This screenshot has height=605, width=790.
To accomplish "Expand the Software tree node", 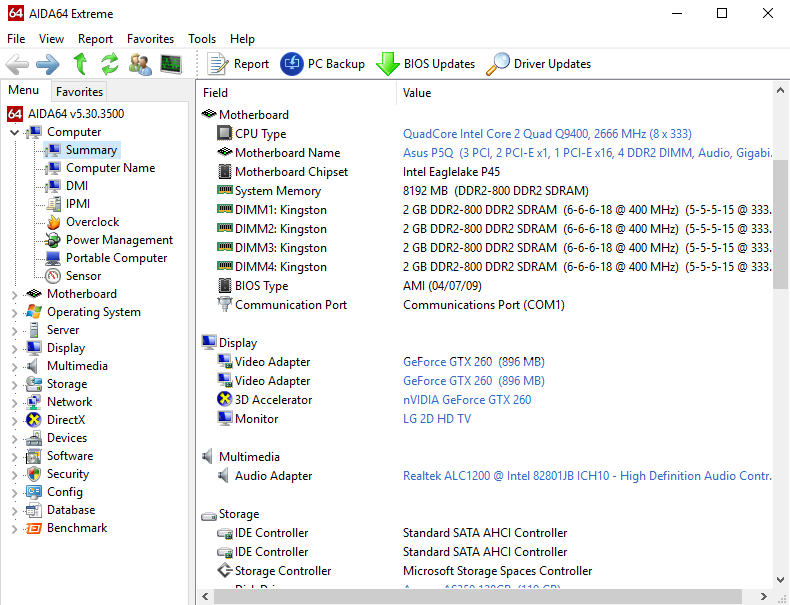I will (x=15, y=457).
